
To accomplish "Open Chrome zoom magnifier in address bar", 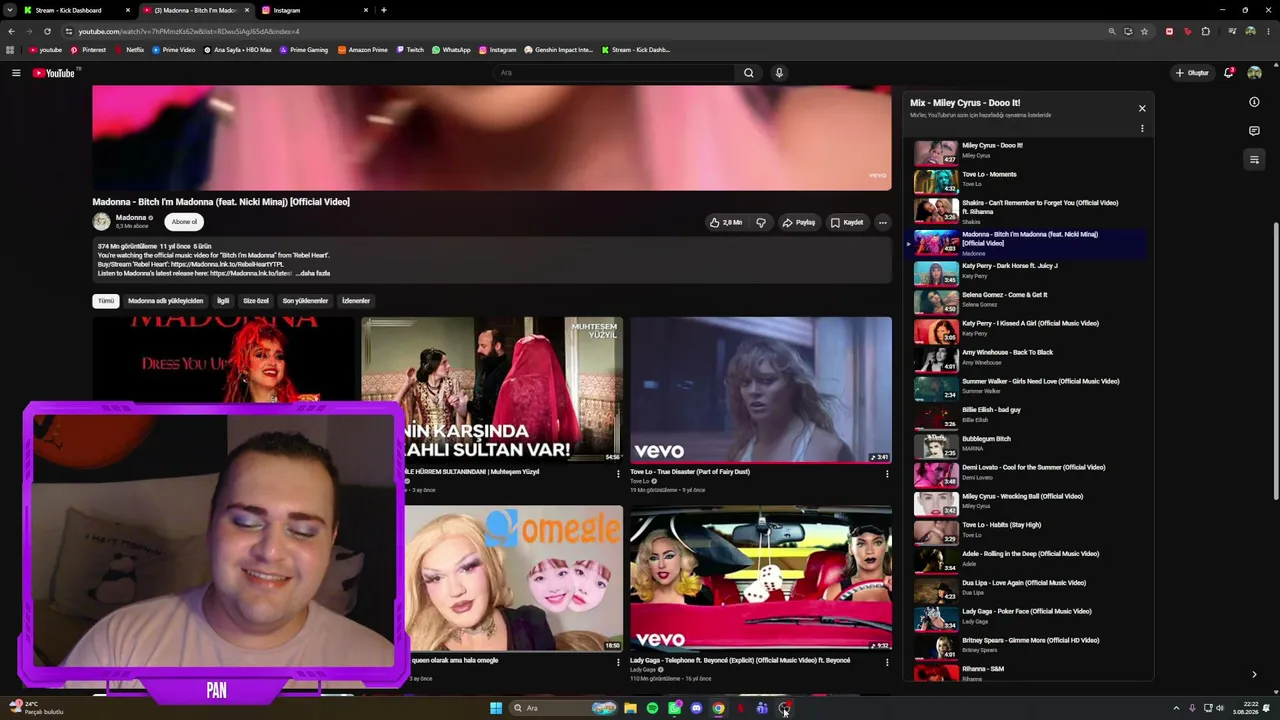I will coord(1111,31).
